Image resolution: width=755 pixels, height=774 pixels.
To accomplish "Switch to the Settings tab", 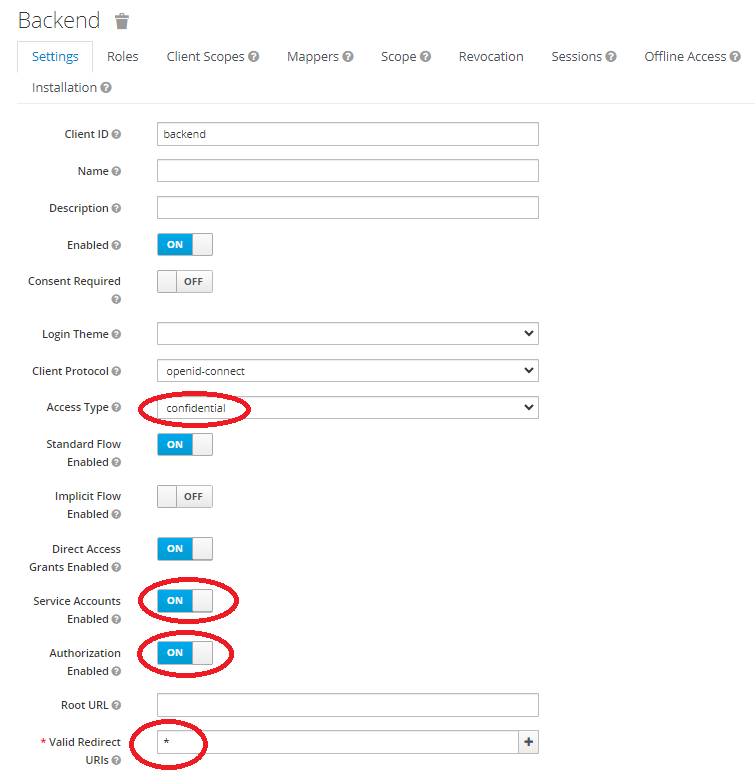I will click(x=55, y=57).
